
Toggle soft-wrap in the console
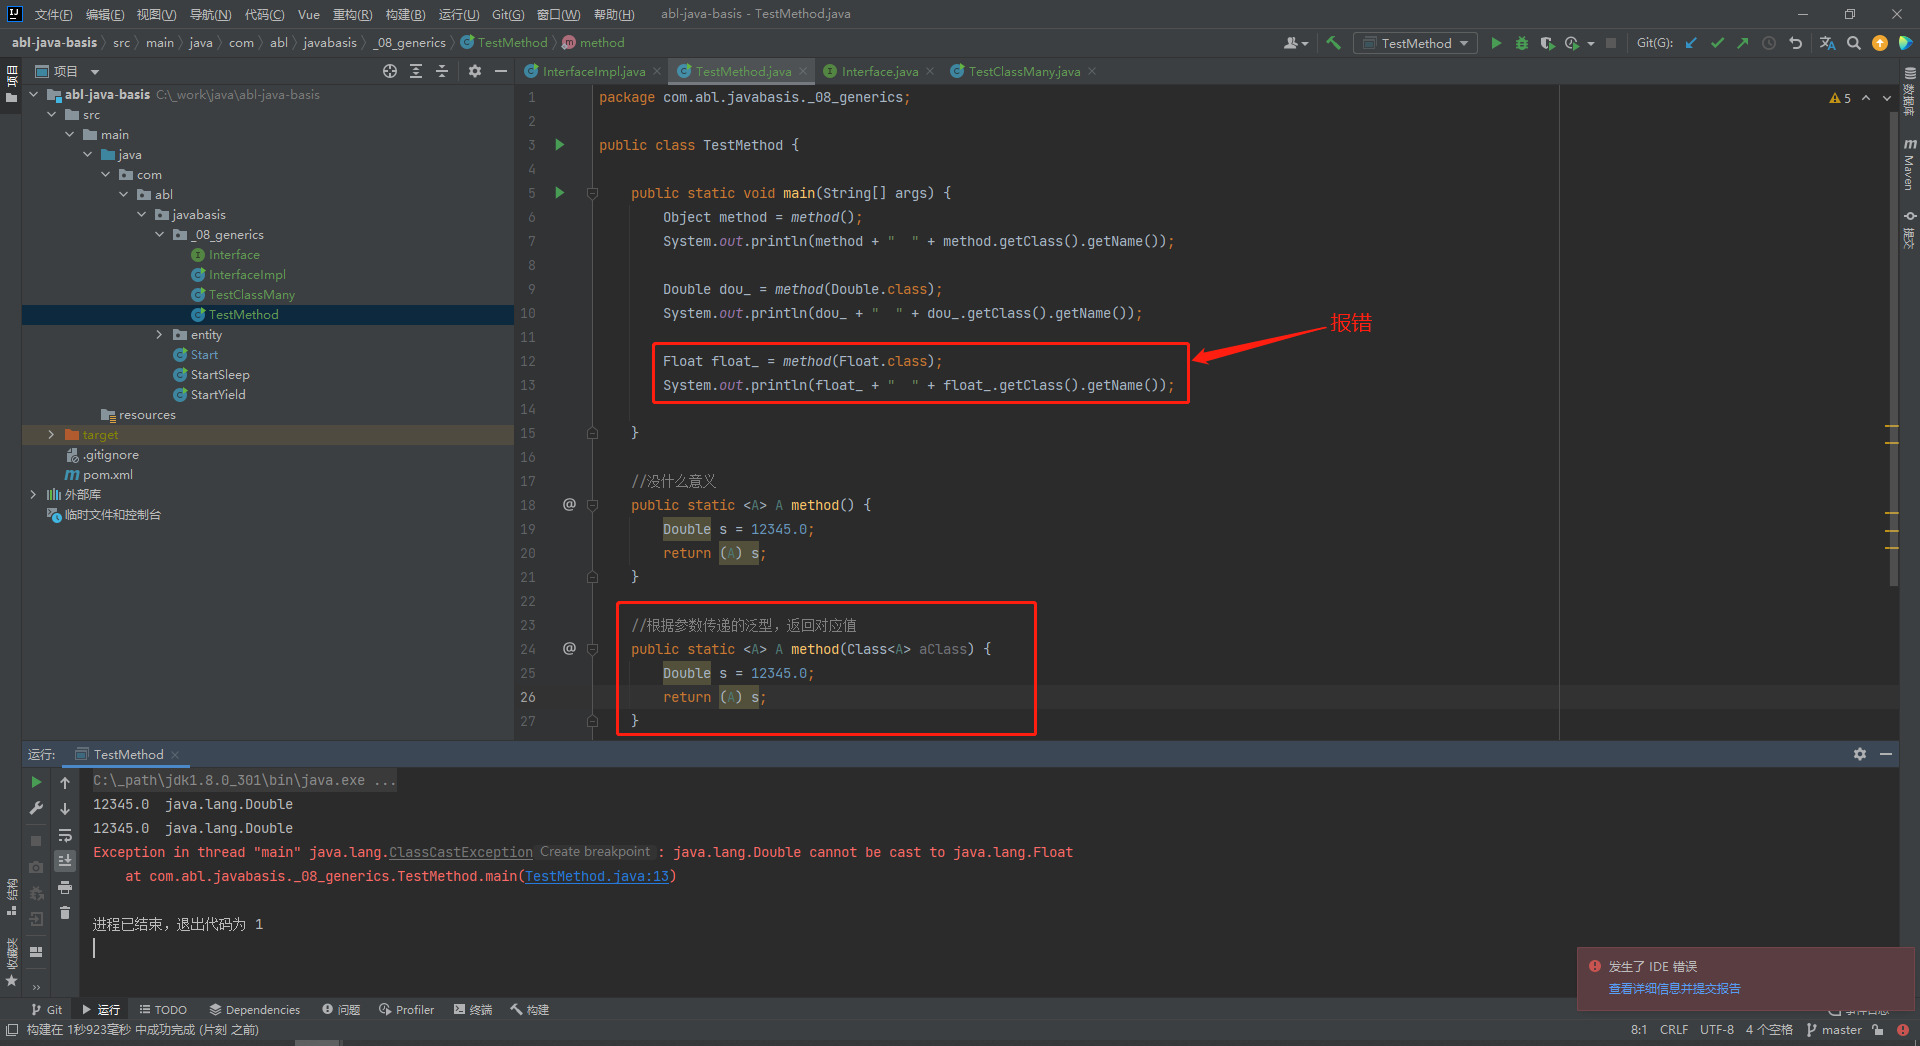point(65,835)
